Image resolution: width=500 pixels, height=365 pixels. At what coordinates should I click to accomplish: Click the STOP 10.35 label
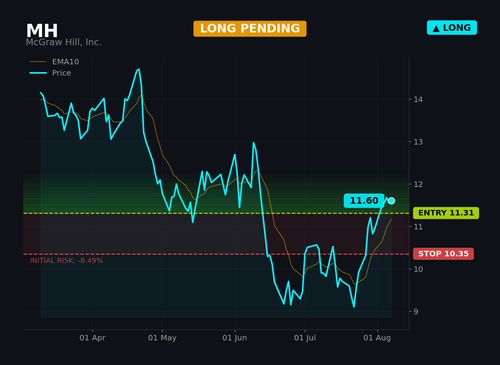tap(443, 254)
